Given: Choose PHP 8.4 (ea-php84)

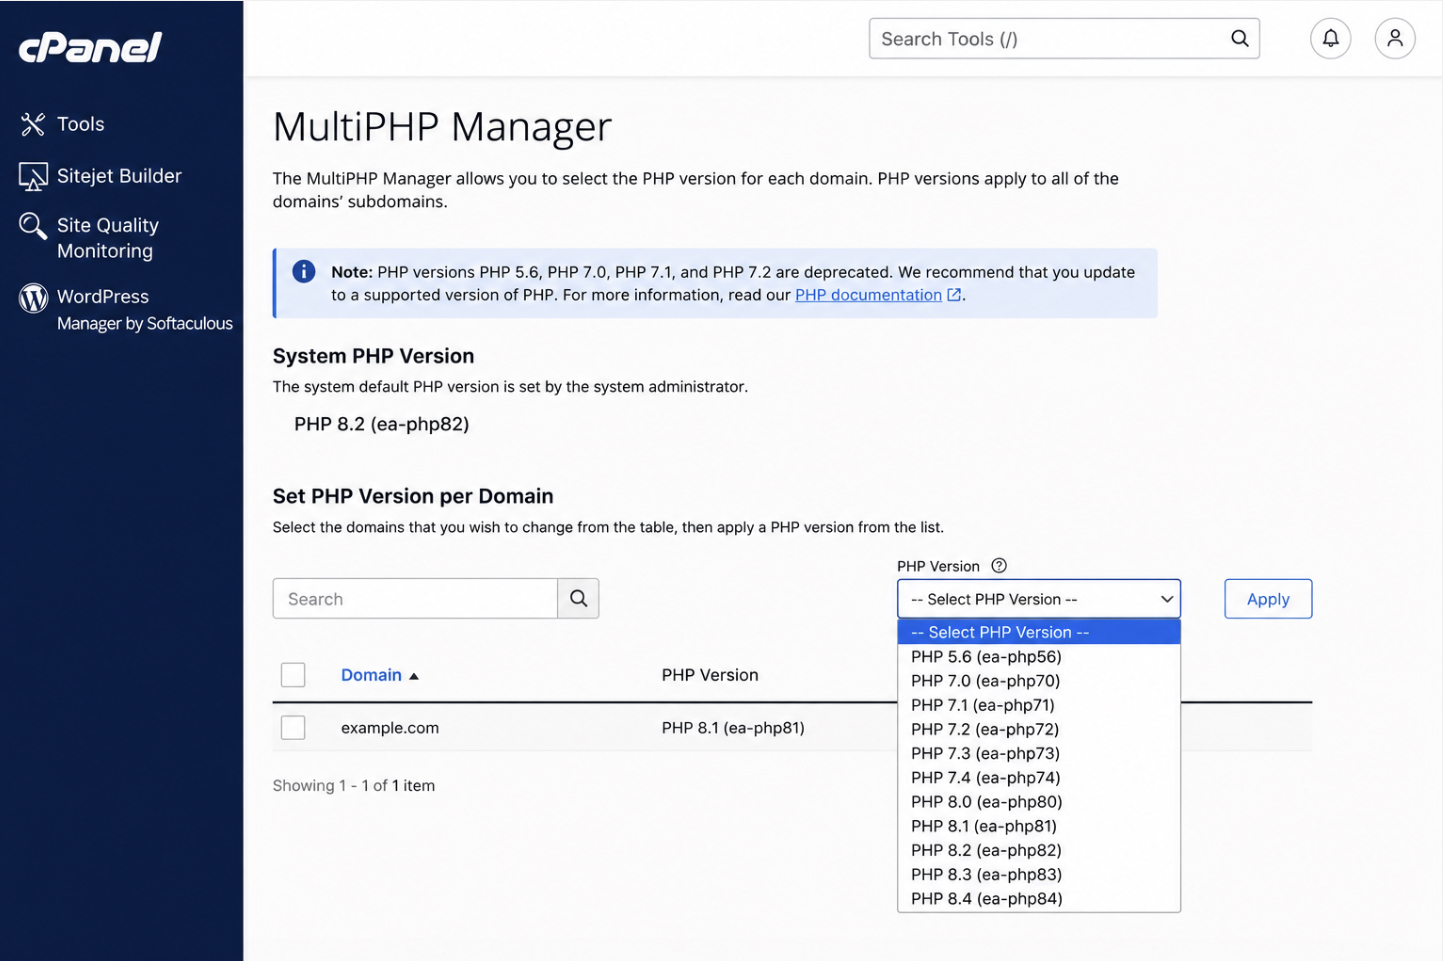Looking at the screenshot, I should [1038, 898].
